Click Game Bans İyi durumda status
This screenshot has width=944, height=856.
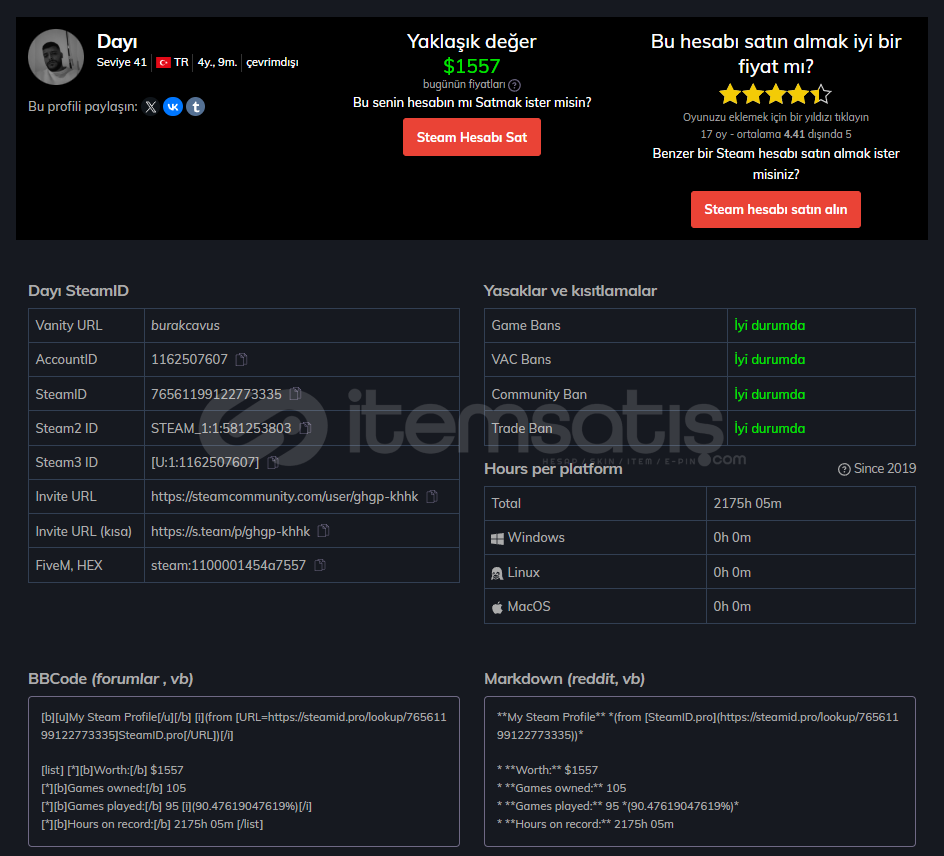click(x=769, y=325)
